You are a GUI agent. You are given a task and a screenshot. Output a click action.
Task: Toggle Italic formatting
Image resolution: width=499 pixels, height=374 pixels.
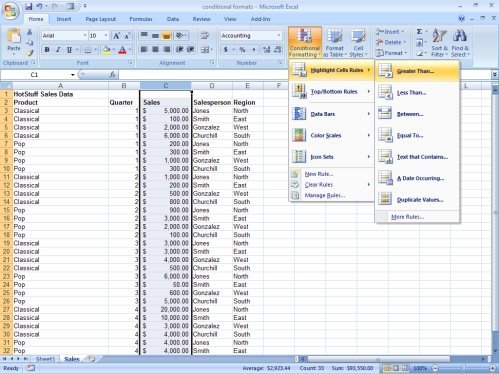click(58, 50)
